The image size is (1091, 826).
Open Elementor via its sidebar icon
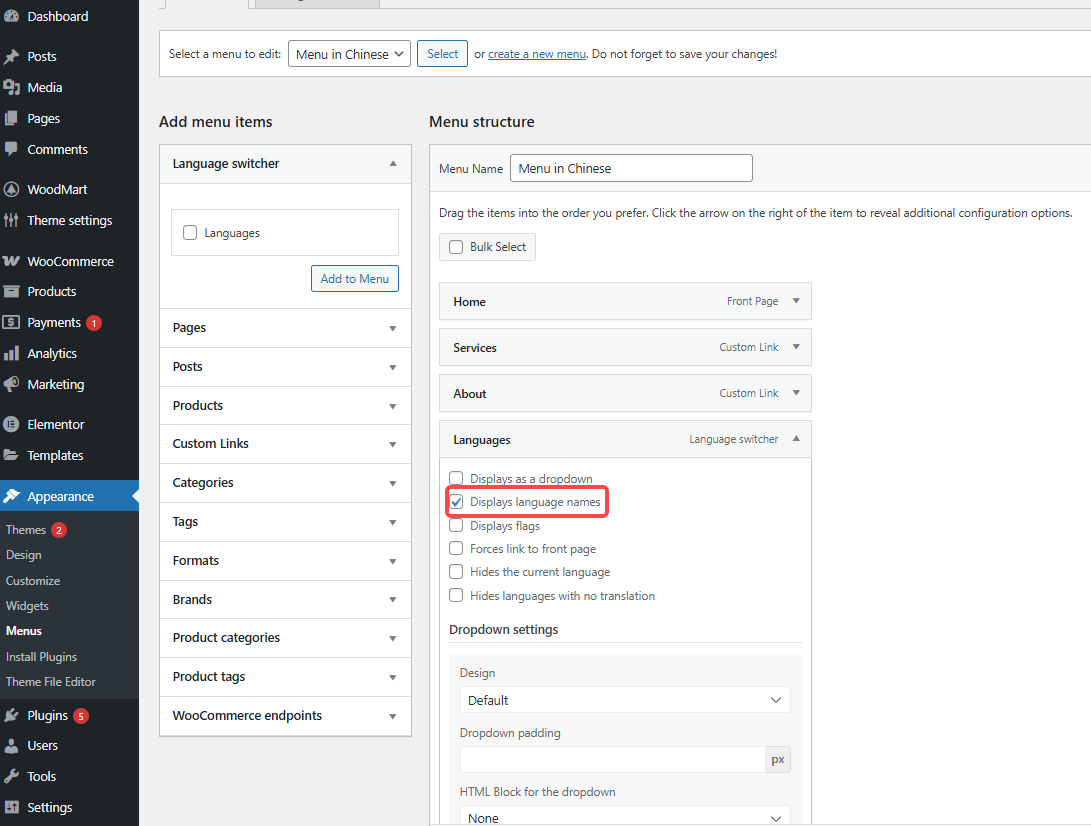point(11,424)
